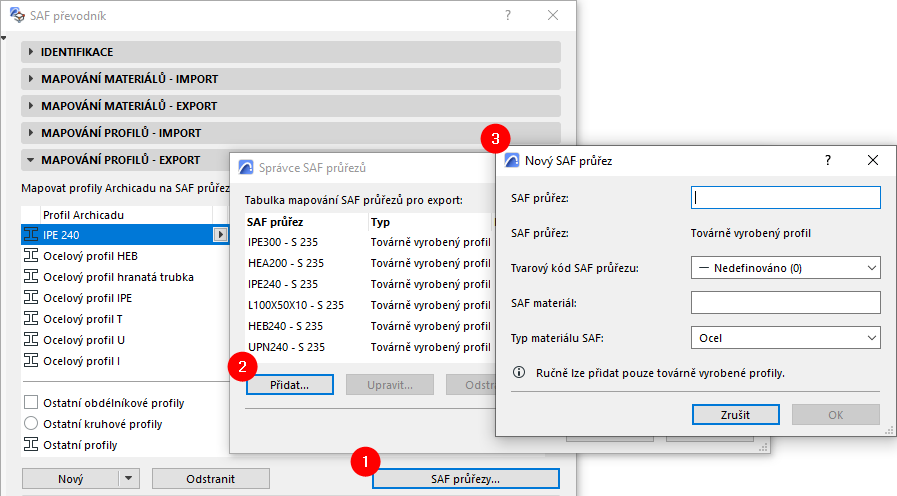
Task: Click the profile icon beside Ocelový profil U
Action: click(31, 340)
